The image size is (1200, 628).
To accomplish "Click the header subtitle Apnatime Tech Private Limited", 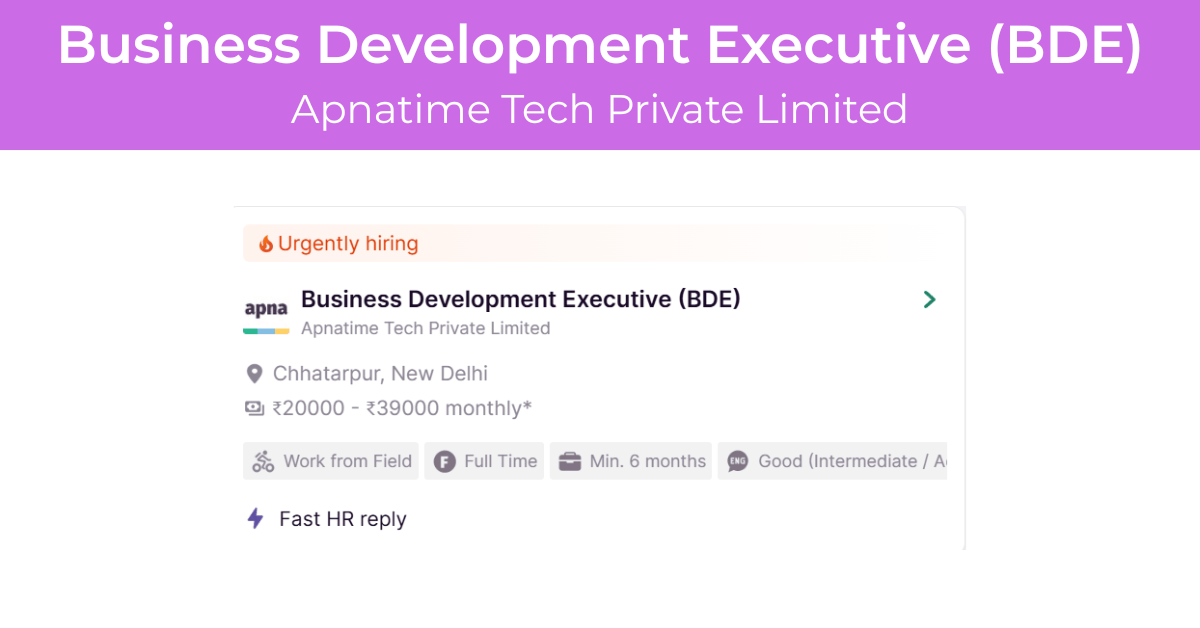I will 600,109.
